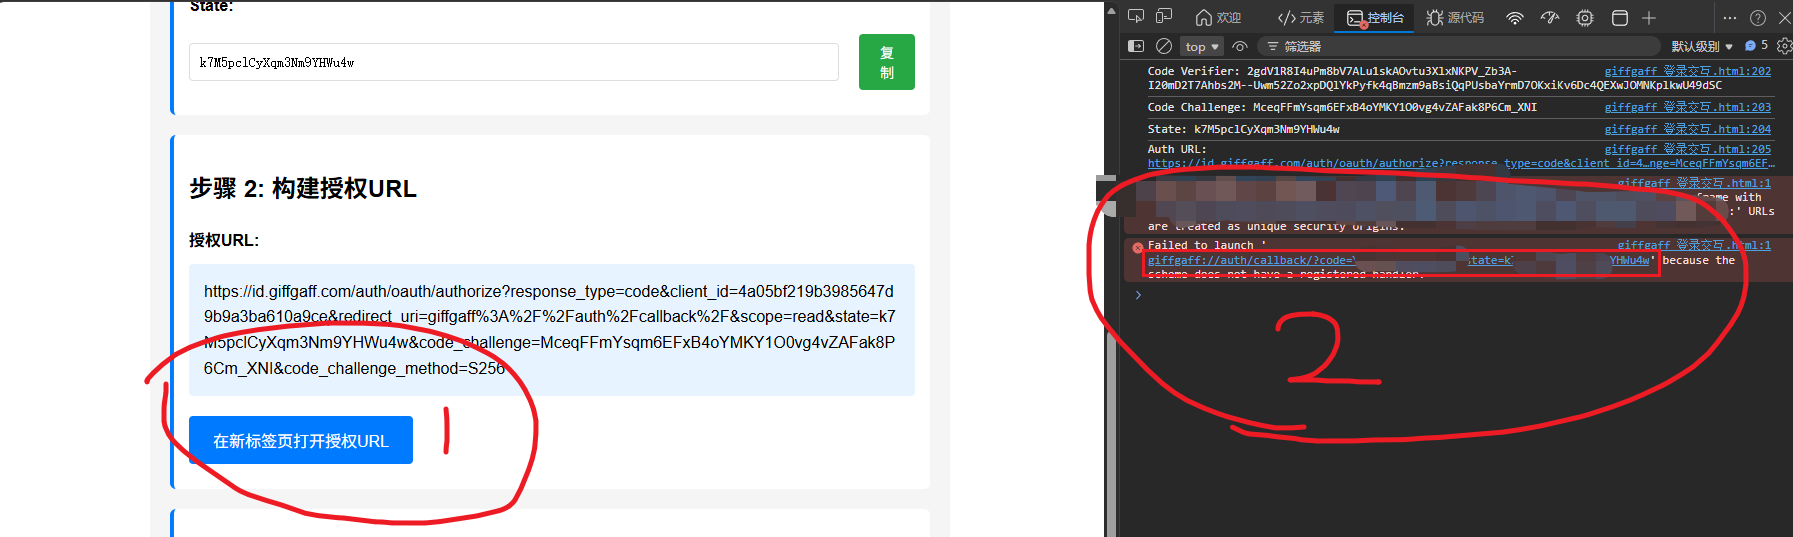This screenshot has width=1793, height=537.
Task: Add more tools with the plus icon
Action: tap(1649, 17)
